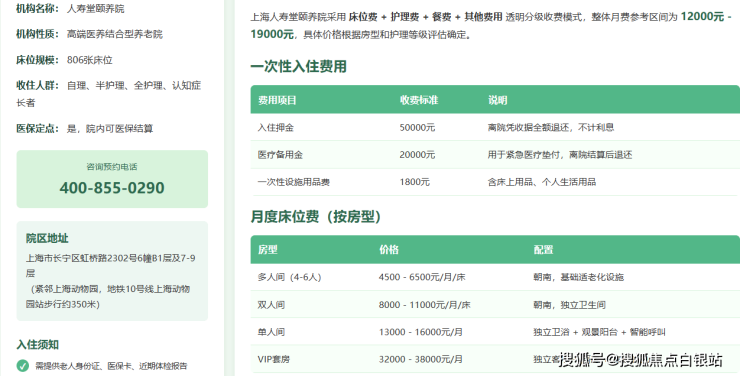This screenshot has height=376, width=740.
Task: Click the 单人间 row label
Action: (271, 332)
